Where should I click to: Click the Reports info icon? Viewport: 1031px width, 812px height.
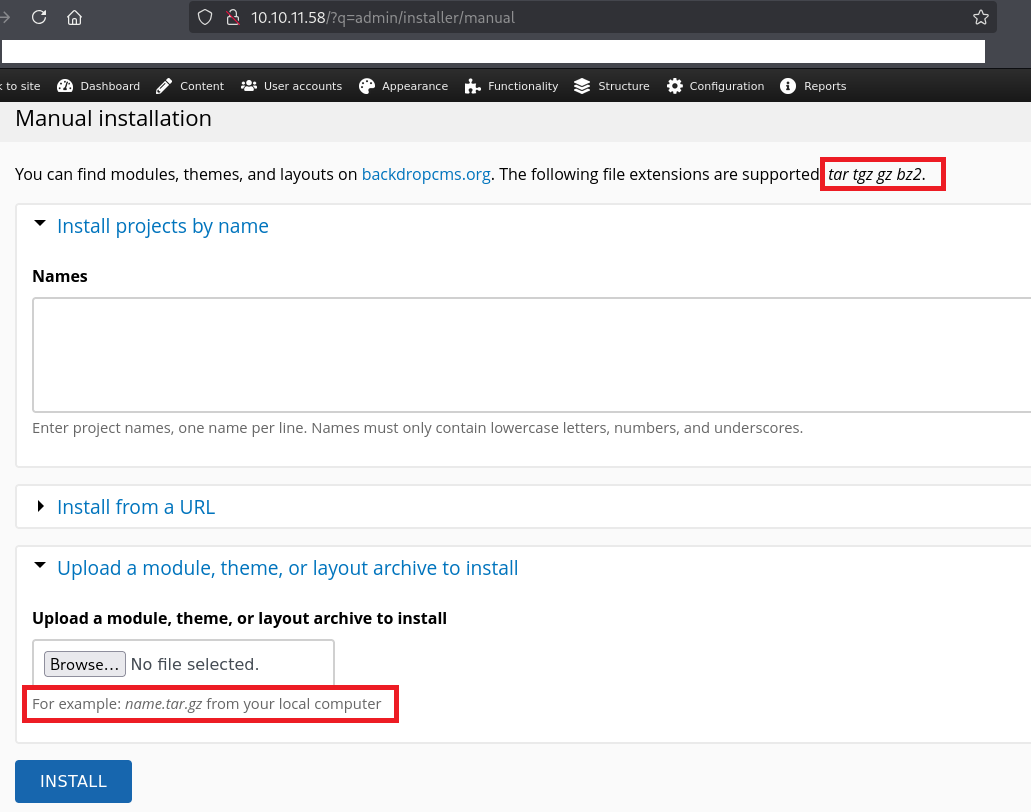tap(788, 86)
